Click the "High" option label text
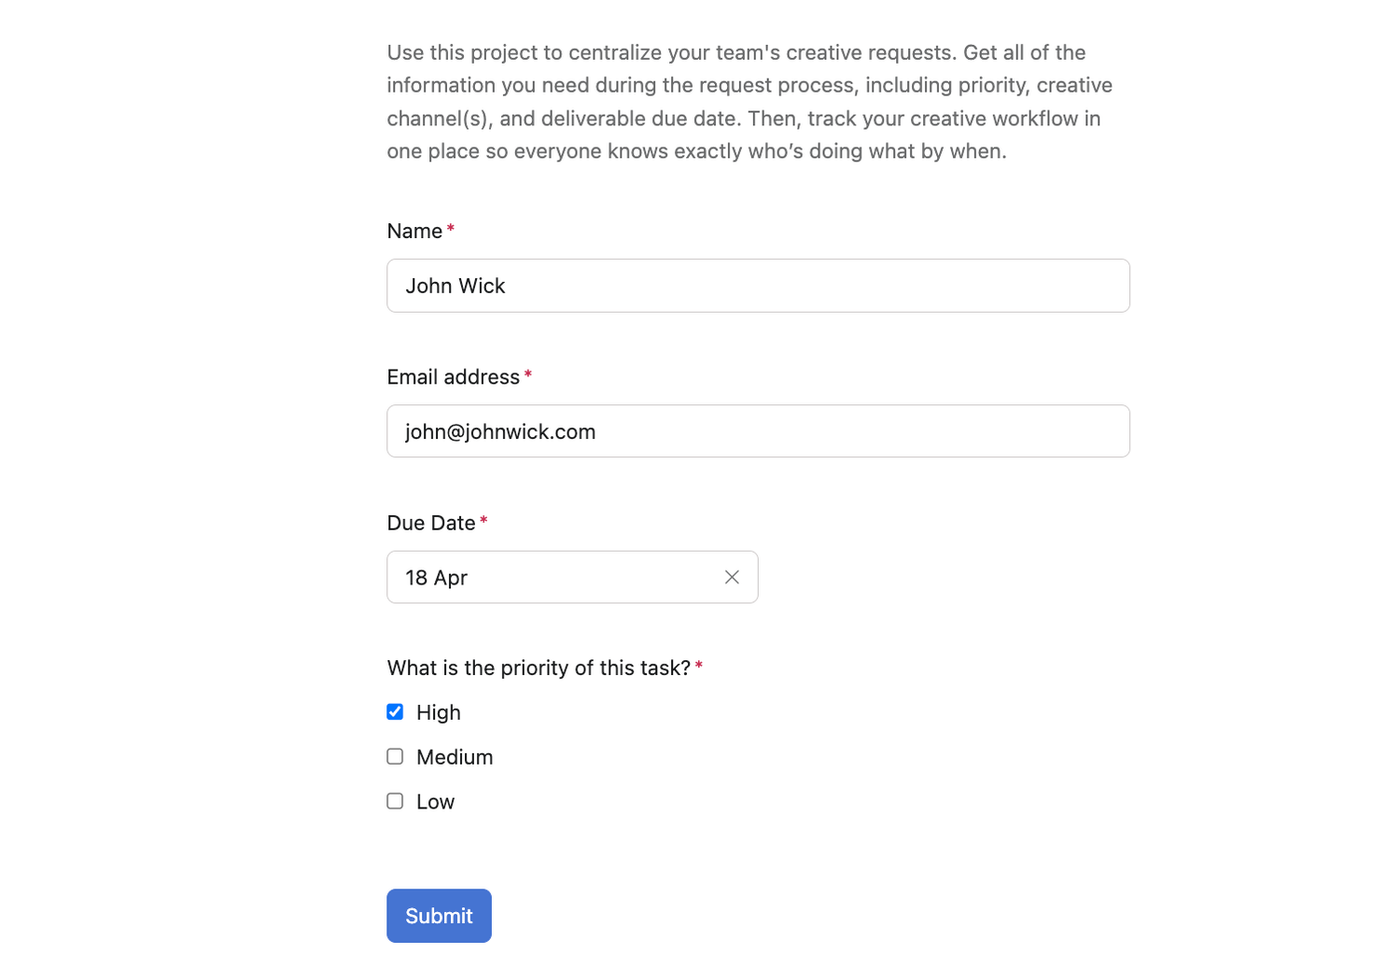 (x=438, y=712)
